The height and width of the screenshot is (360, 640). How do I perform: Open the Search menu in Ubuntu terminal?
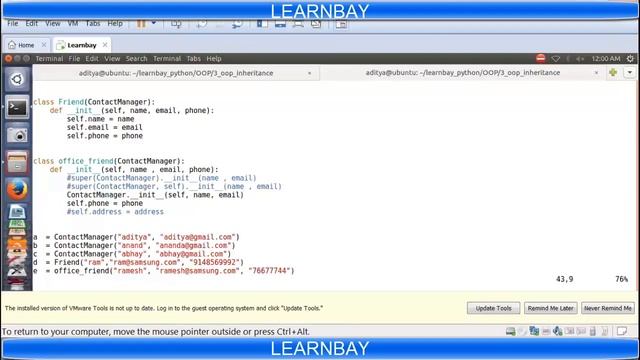136,59
